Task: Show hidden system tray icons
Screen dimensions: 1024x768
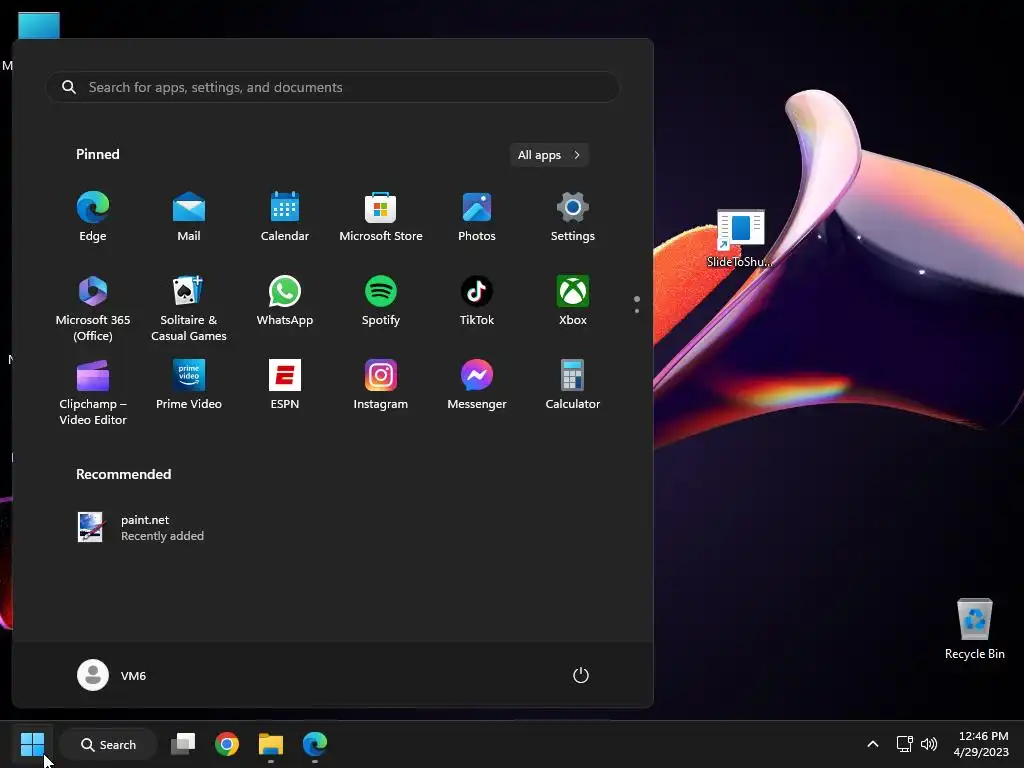Action: [872, 744]
